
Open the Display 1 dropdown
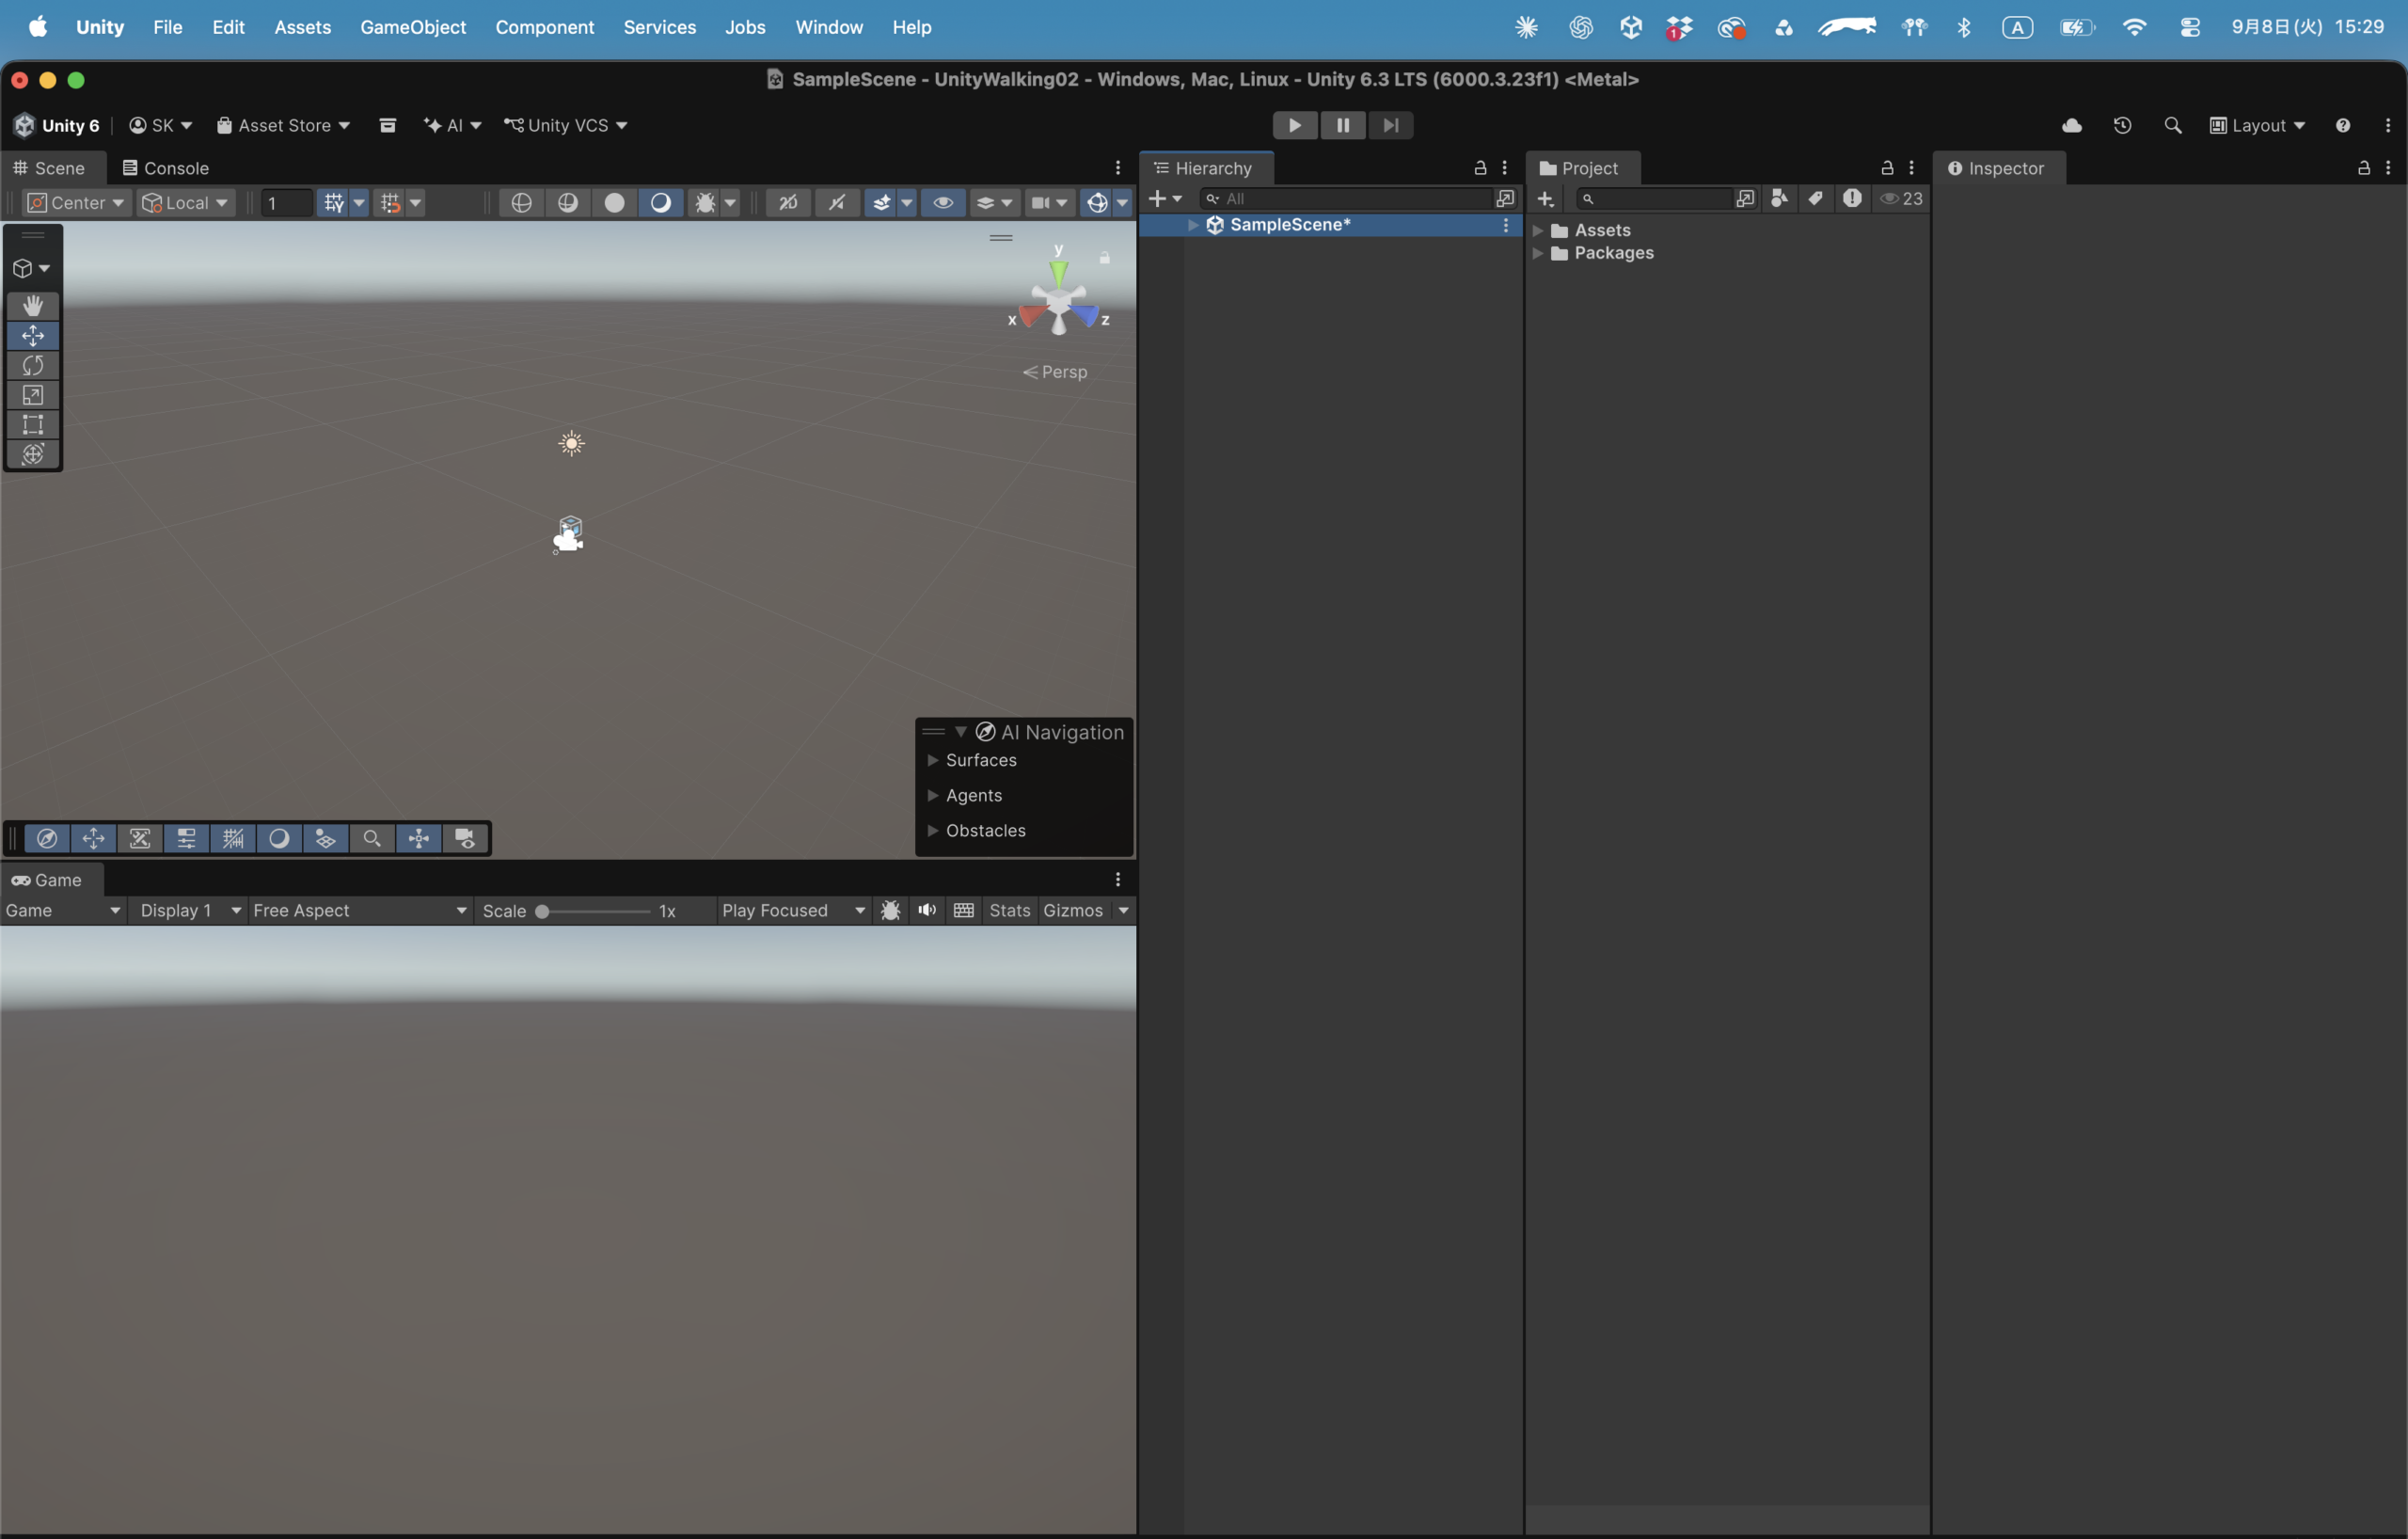pos(190,910)
